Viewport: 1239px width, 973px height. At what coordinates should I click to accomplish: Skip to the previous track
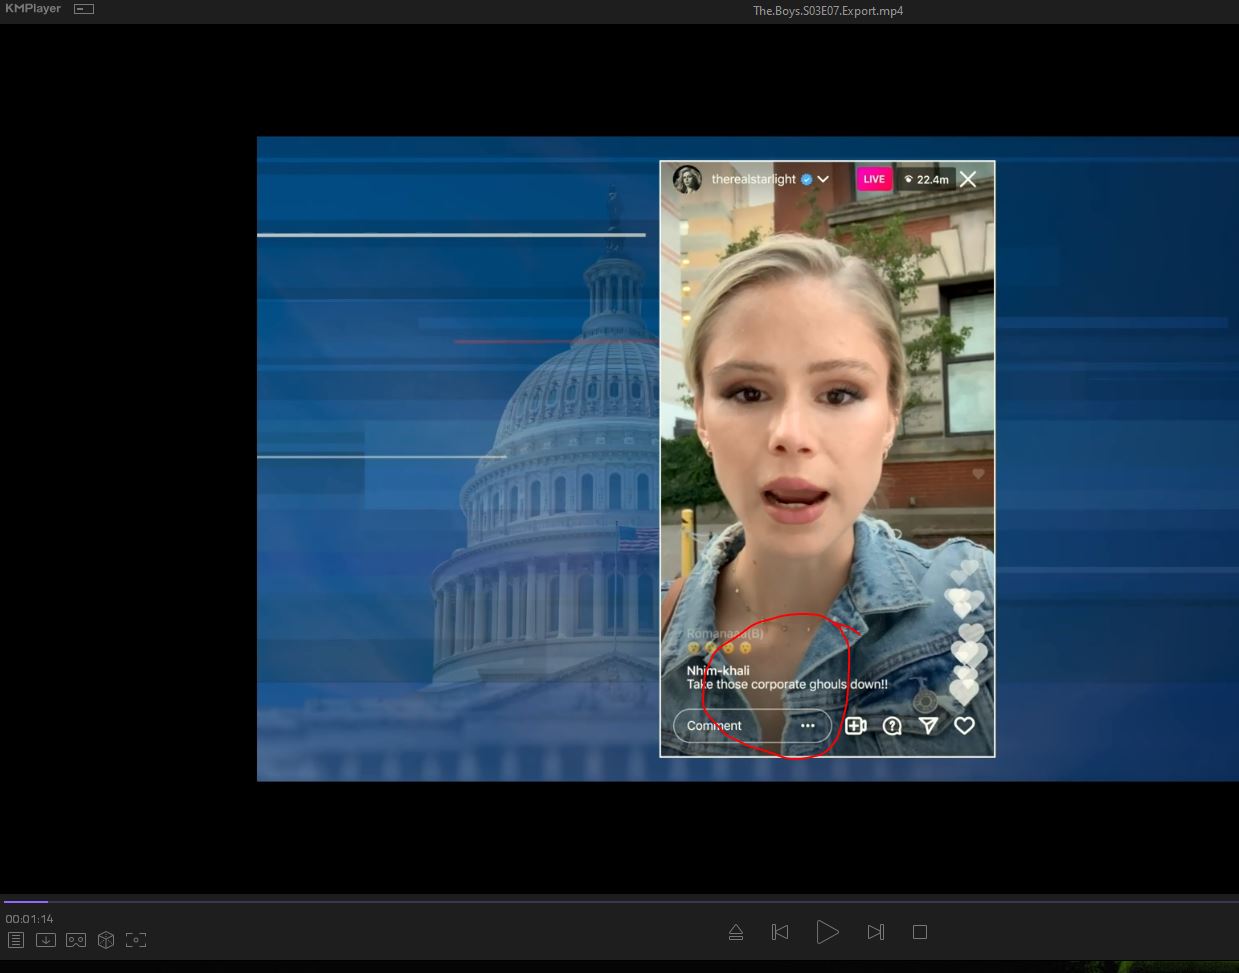tap(780, 932)
